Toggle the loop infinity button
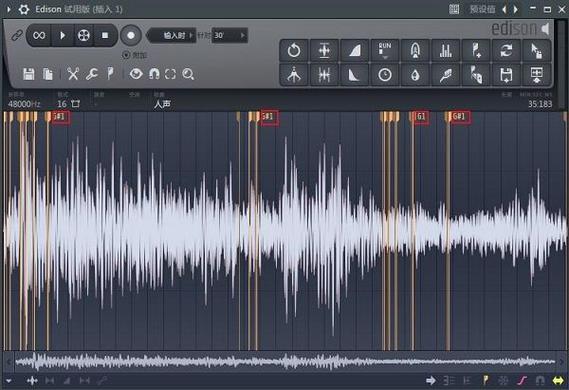 (39, 35)
